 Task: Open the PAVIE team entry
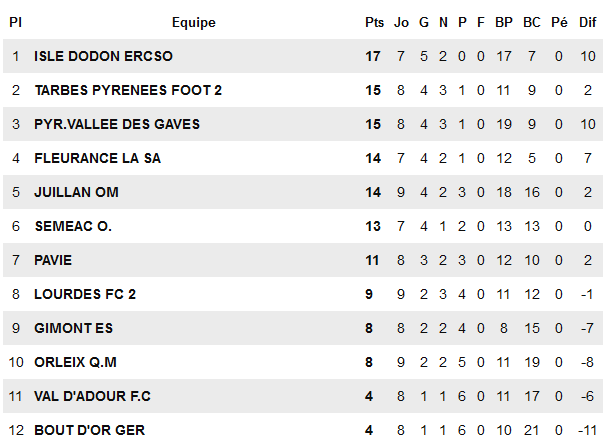[53, 260]
